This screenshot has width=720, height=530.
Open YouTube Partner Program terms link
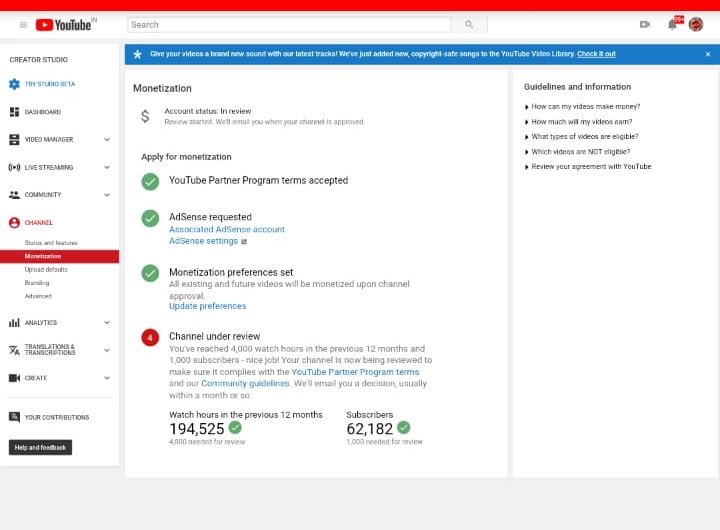[x=355, y=372]
